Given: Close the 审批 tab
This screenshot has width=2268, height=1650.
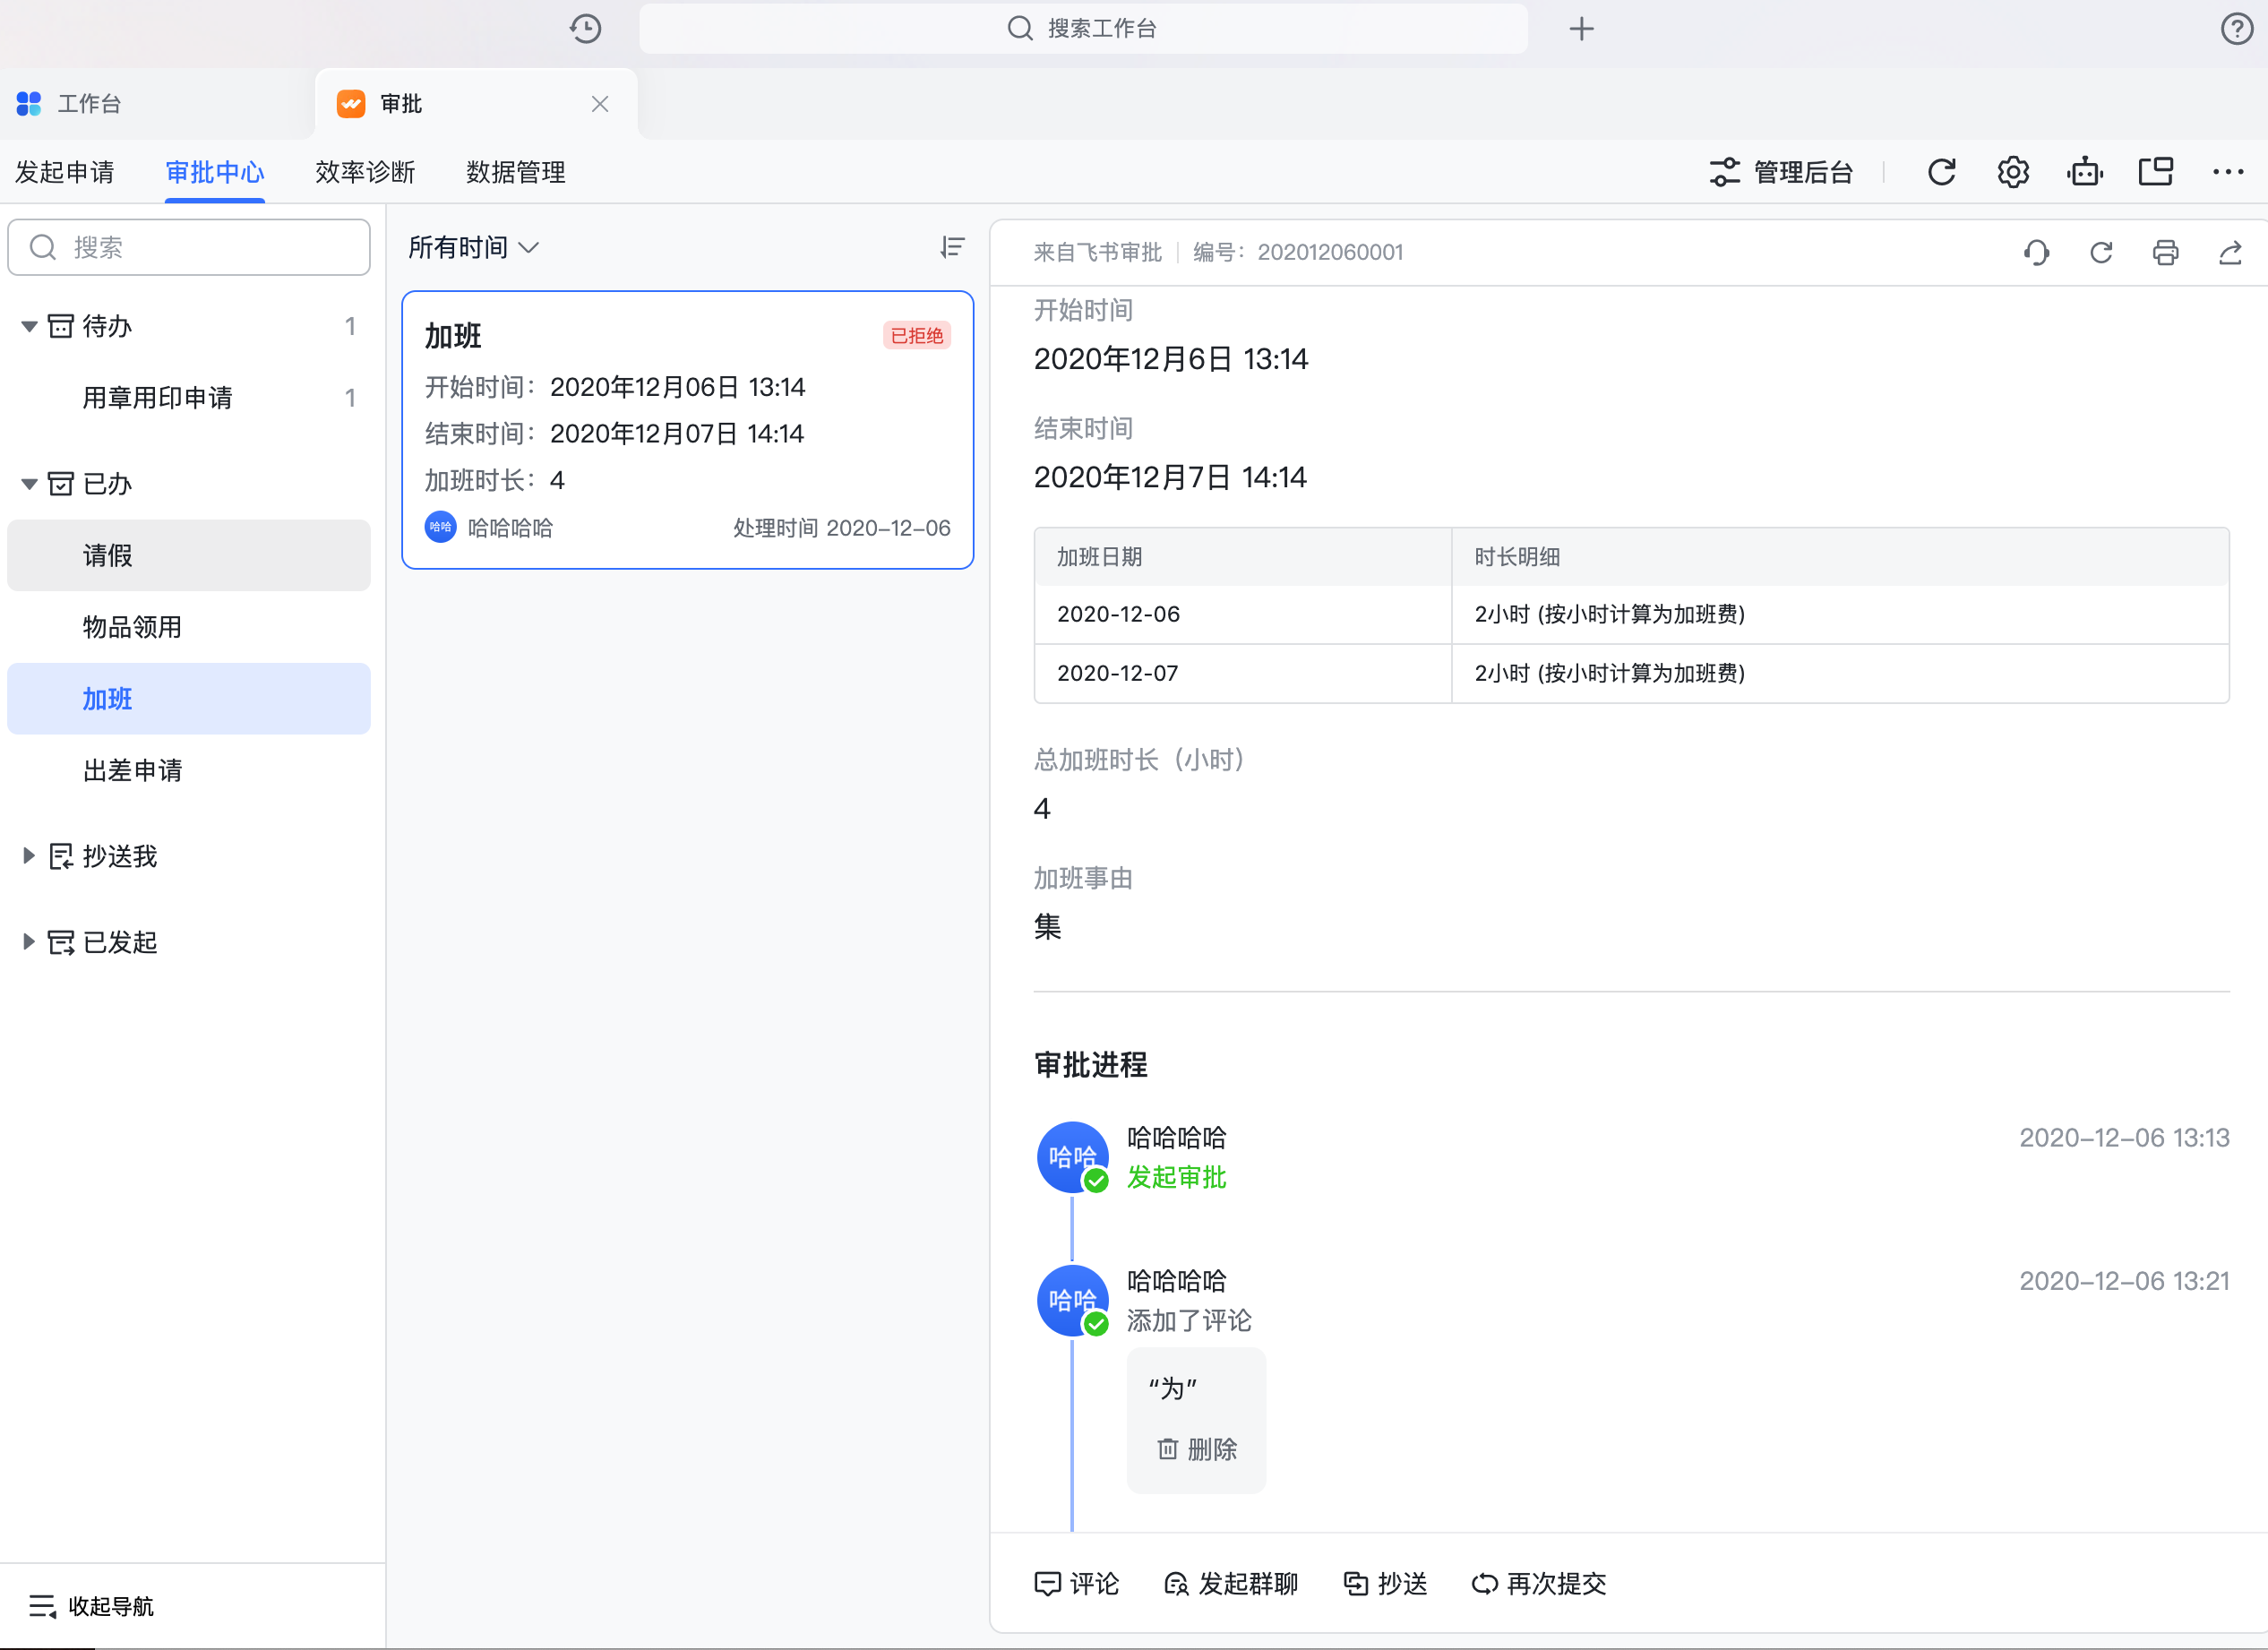Looking at the screenshot, I should [x=600, y=104].
